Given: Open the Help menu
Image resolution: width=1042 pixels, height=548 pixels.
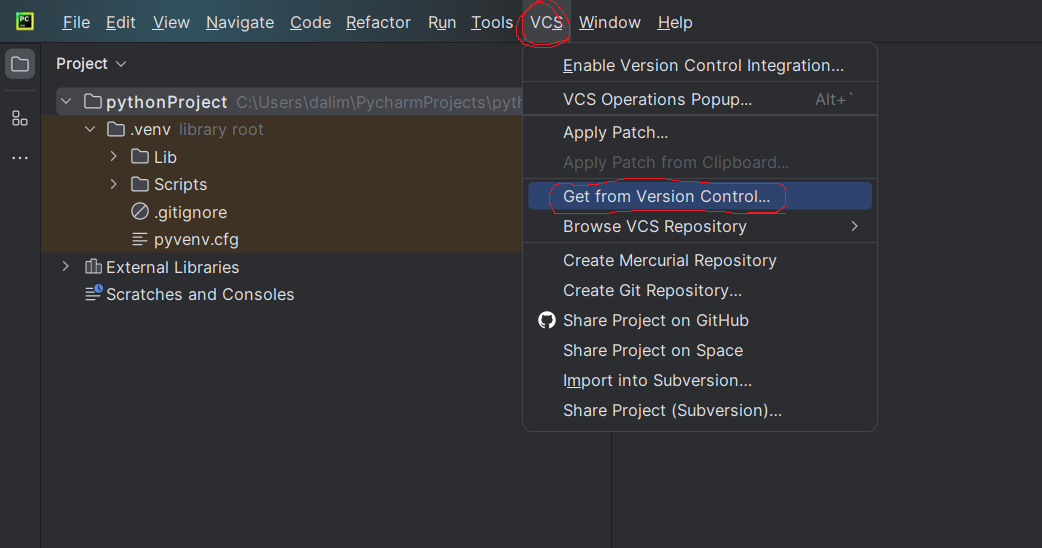Looking at the screenshot, I should 675,23.
